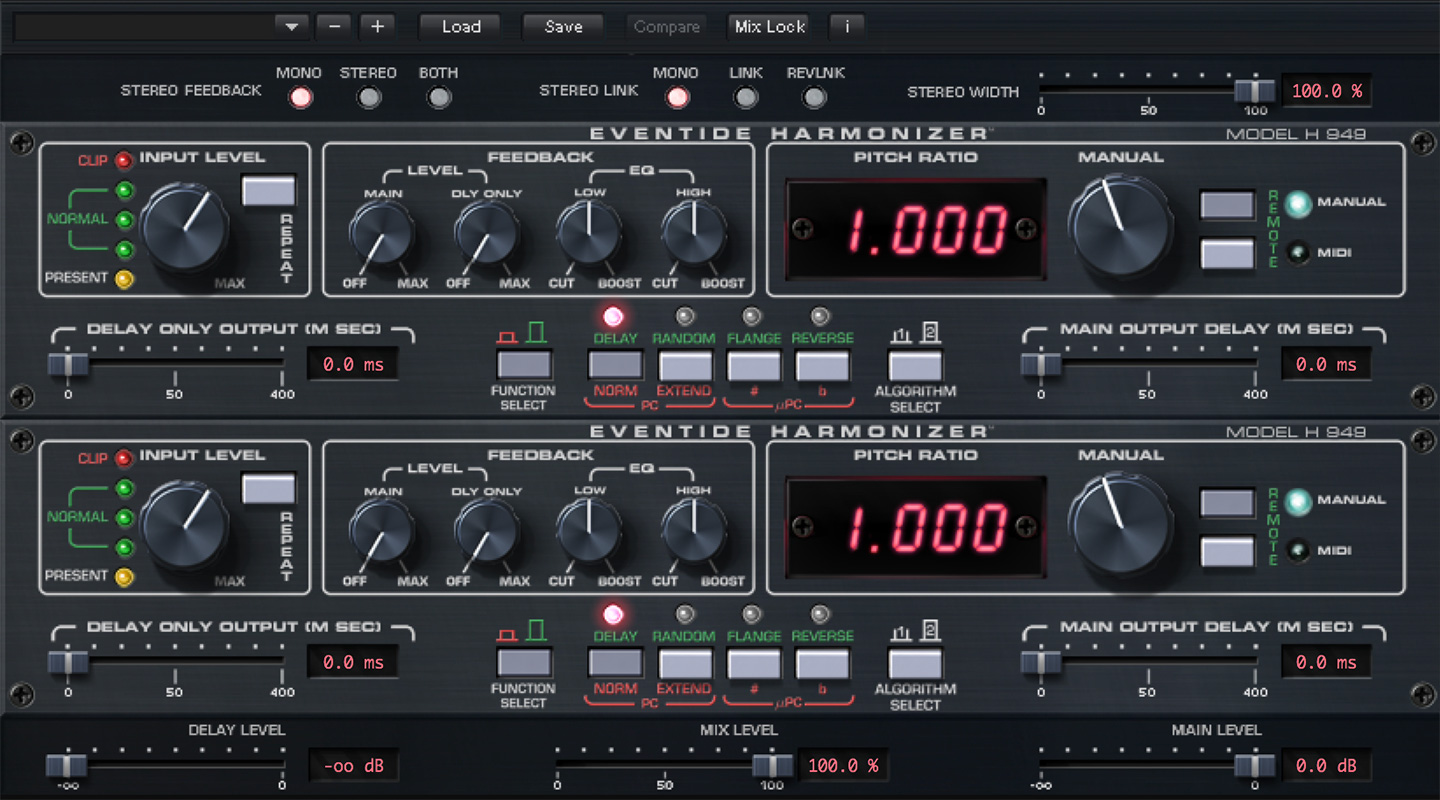This screenshot has height=800, width=1440.
Task: Open the info 'i' button
Action: click(847, 27)
